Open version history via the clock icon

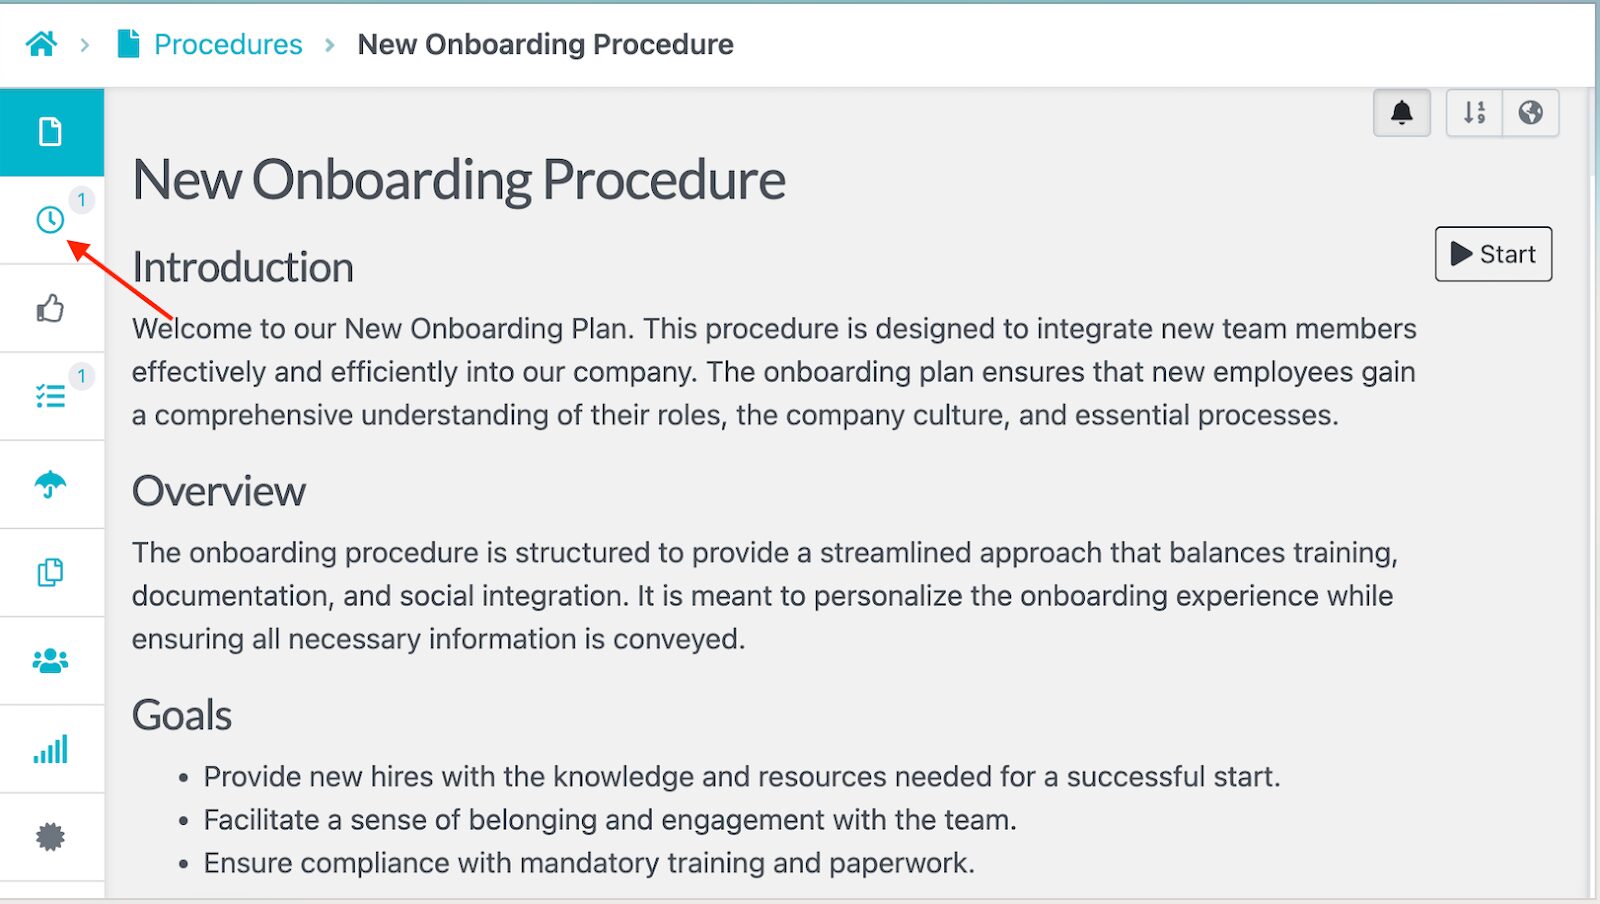point(50,219)
